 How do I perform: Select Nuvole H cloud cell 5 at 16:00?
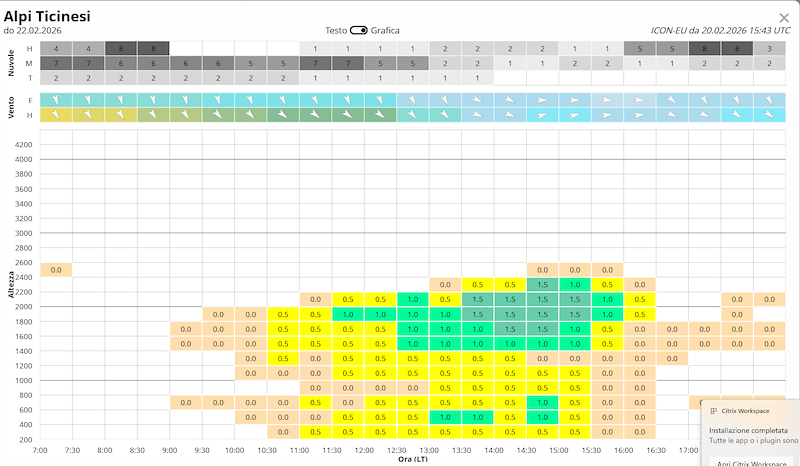pyautogui.click(x=639, y=49)
